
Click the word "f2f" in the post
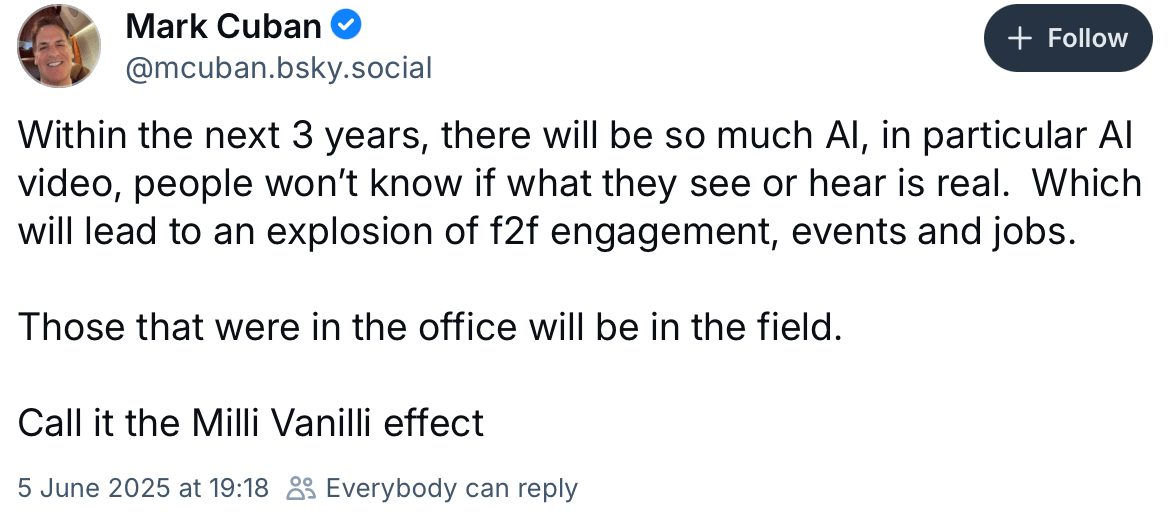(x=509, y=232)
